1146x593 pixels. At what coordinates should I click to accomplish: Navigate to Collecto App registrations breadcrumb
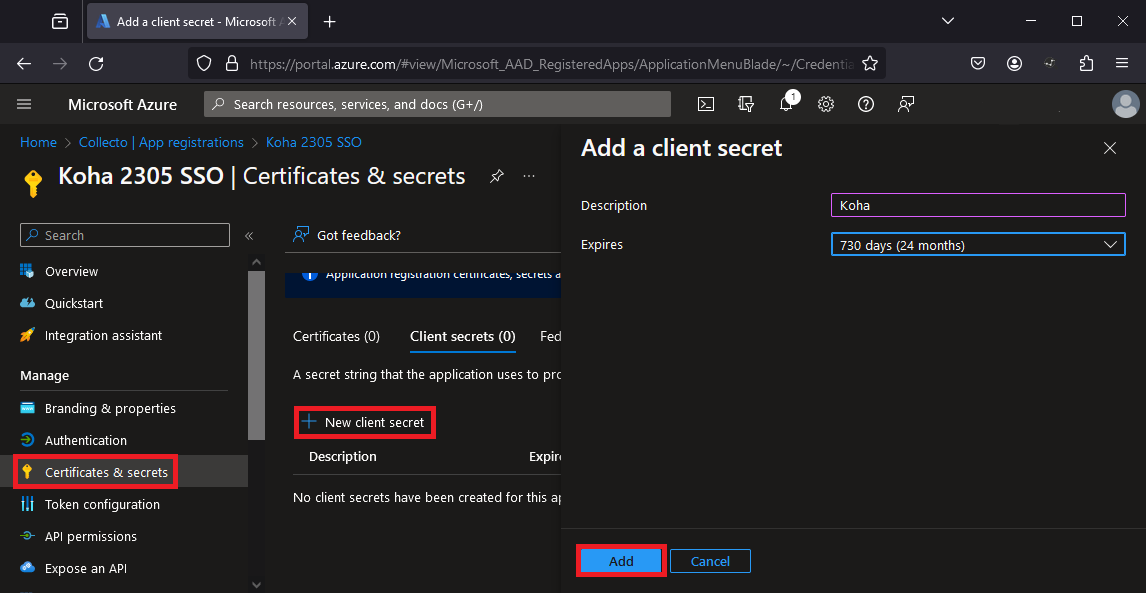(162, 143)
